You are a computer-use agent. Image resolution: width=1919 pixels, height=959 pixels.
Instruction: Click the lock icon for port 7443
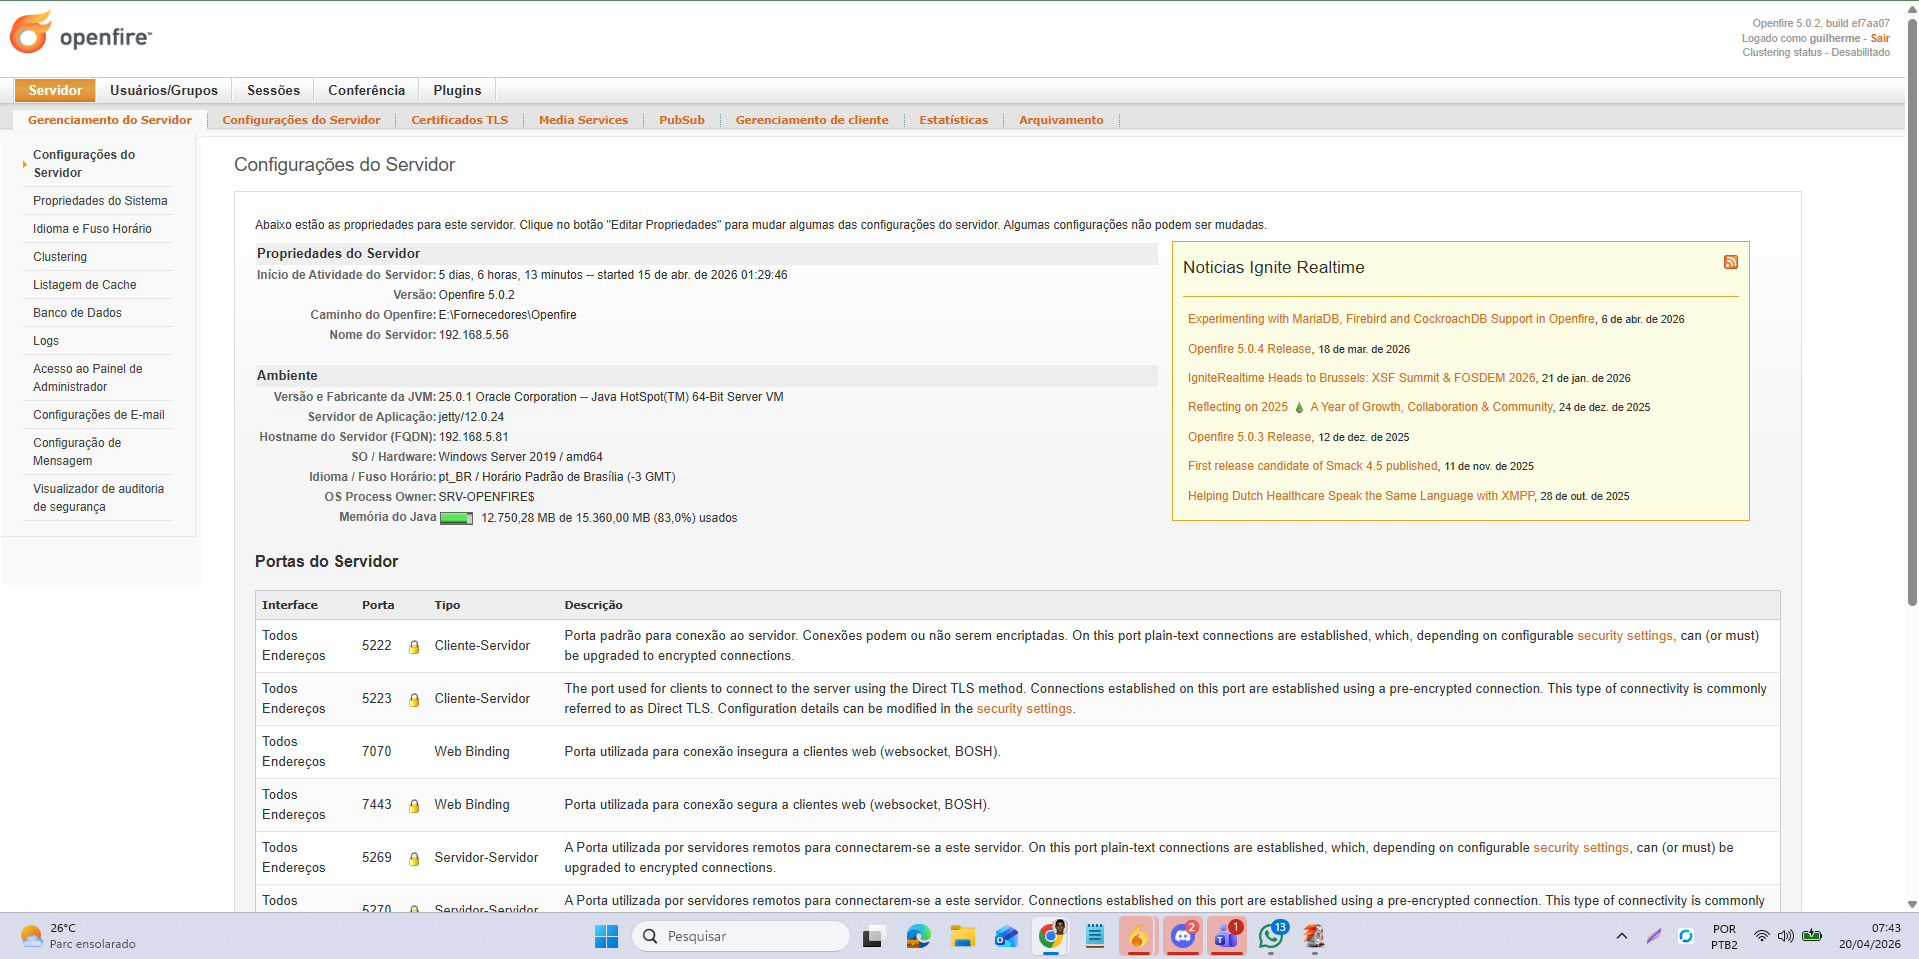coord(414,806)
